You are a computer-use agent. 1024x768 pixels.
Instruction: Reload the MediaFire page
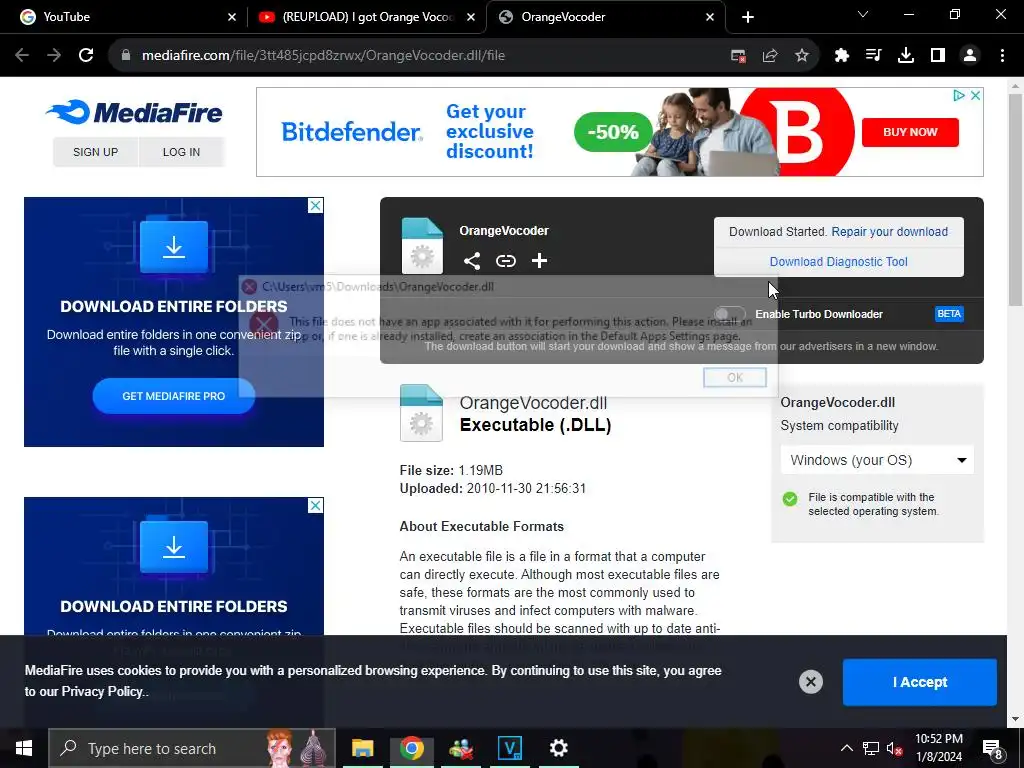[x=86, y=56]
